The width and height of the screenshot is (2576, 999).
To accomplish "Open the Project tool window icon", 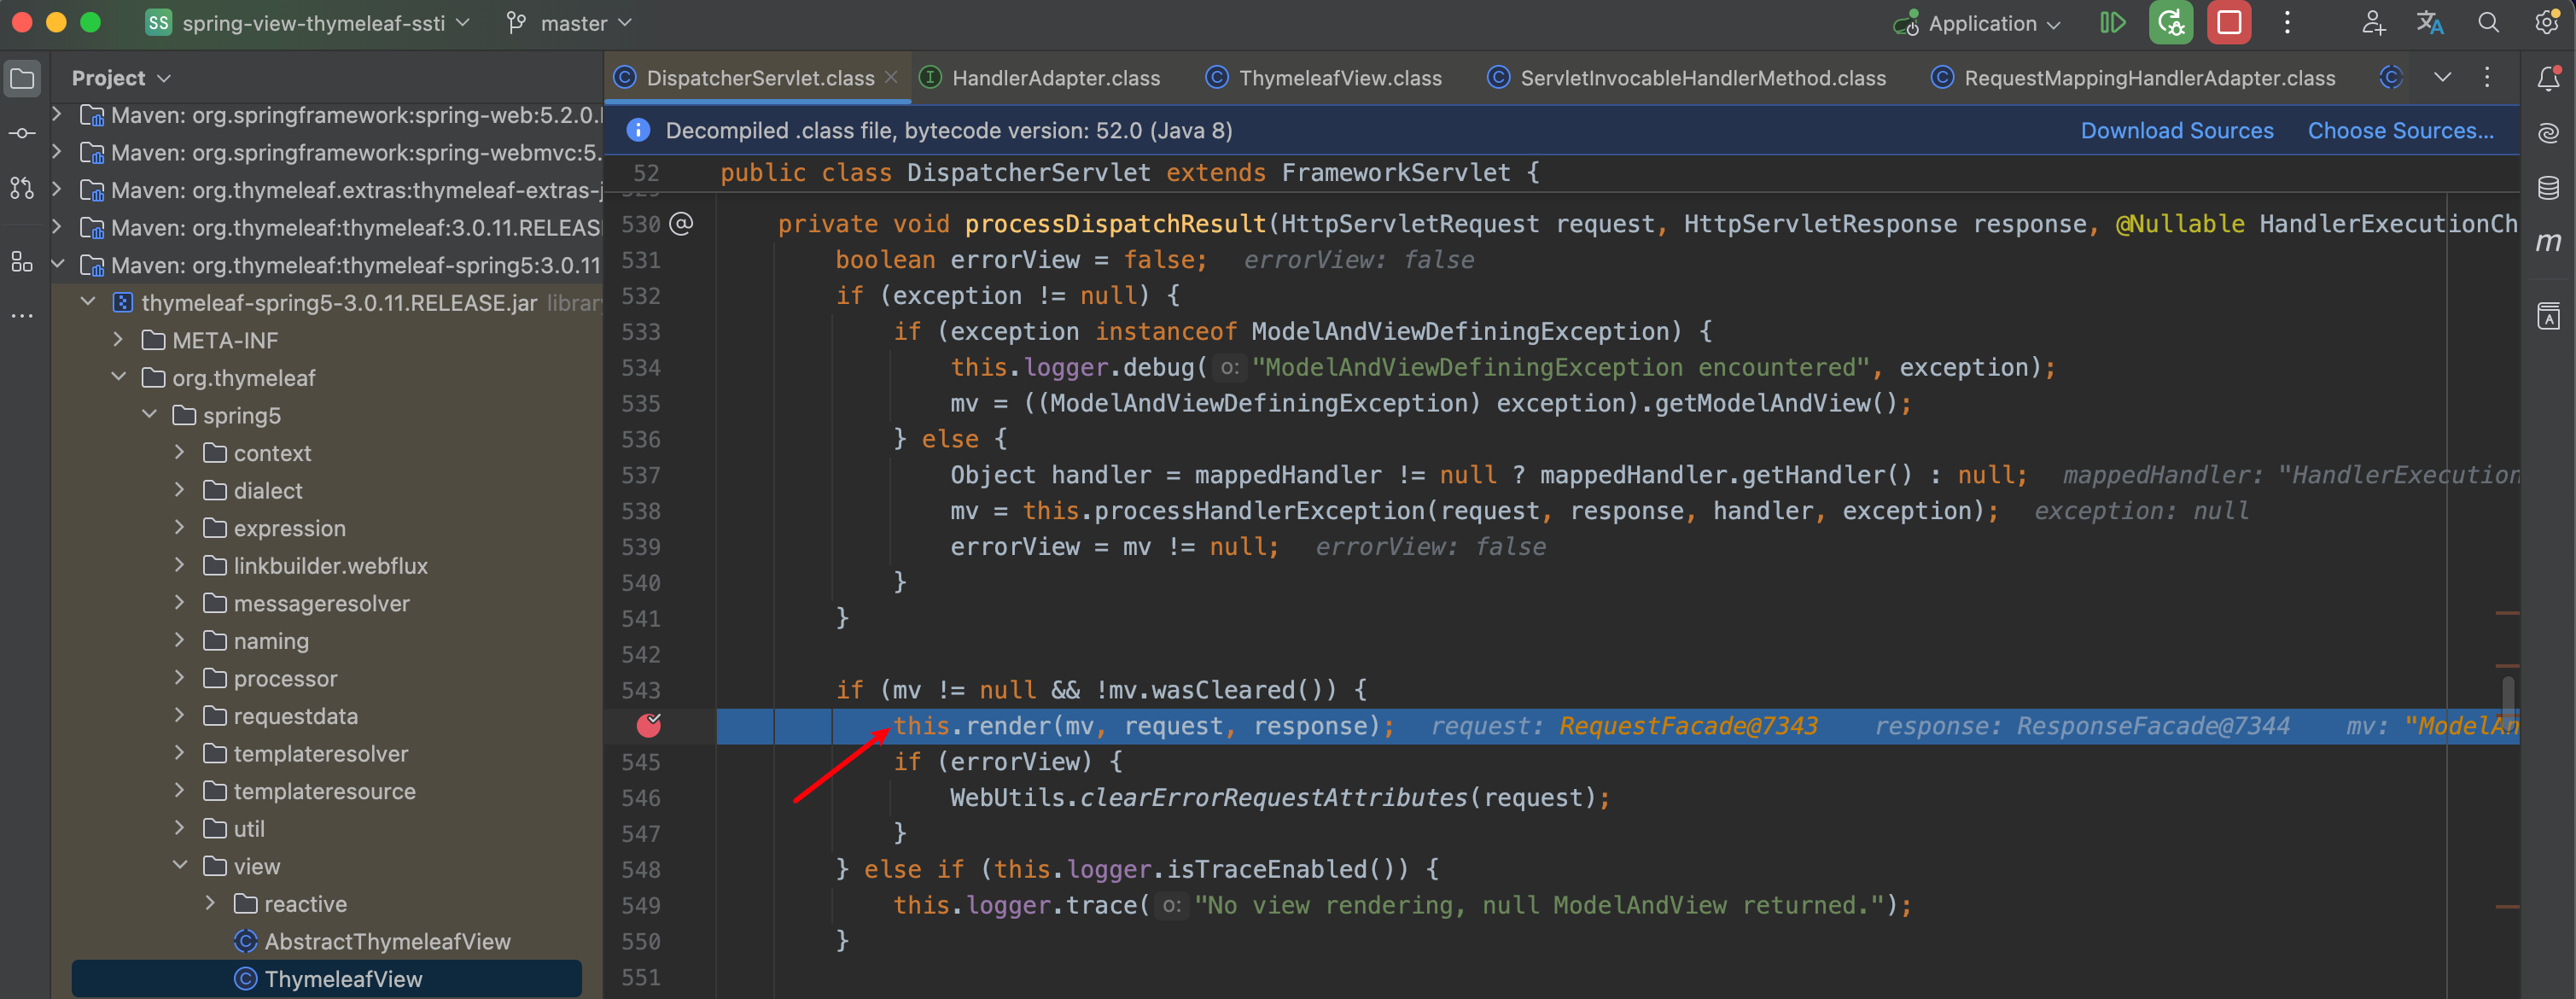I will tap(22, 79).
